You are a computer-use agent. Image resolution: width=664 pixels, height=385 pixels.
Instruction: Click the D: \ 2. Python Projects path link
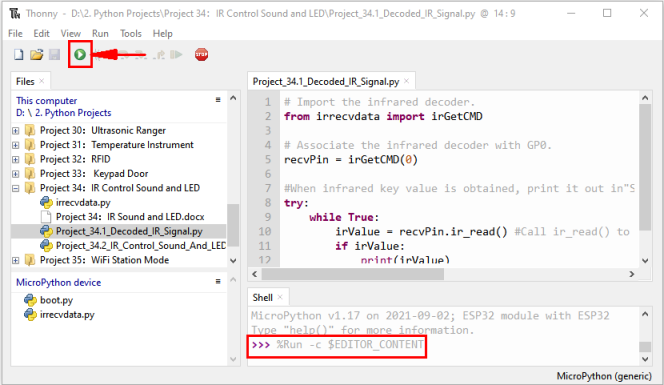[x=64, y=113]
